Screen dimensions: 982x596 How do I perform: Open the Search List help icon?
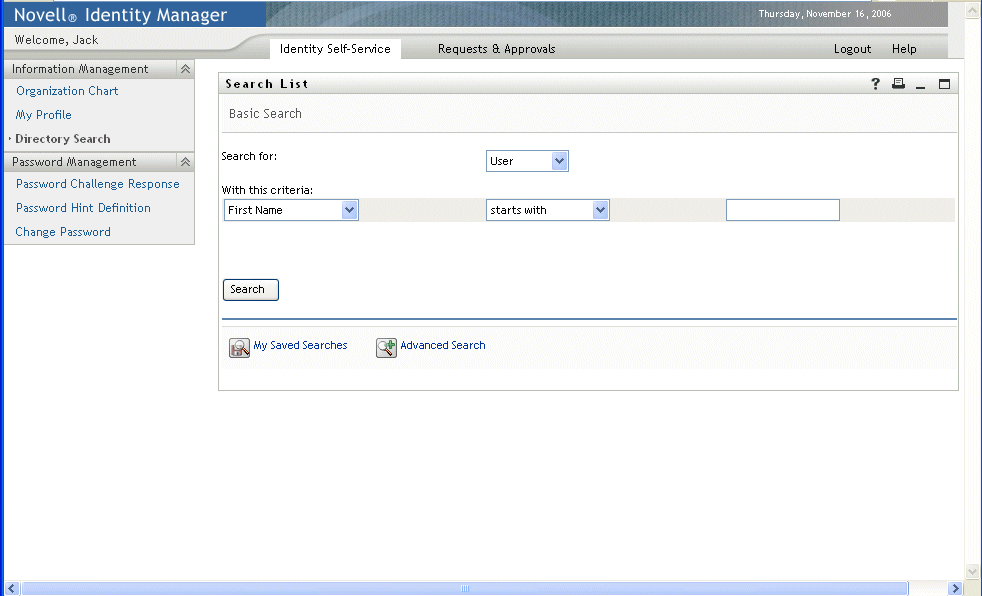pos(875,84)
